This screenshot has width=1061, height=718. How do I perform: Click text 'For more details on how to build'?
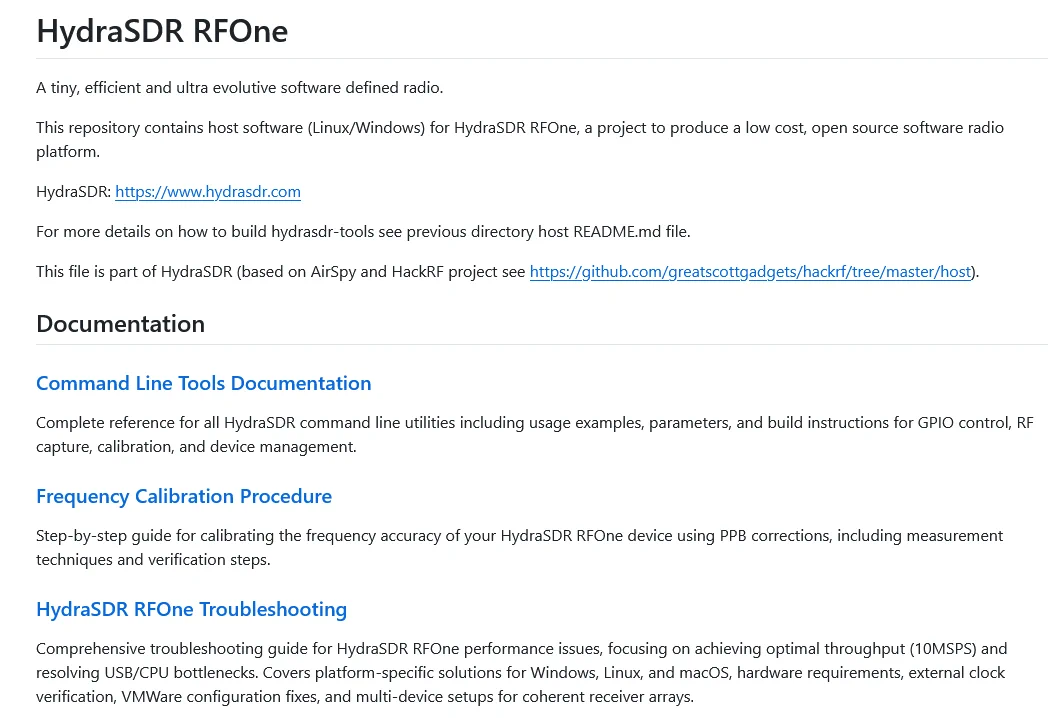(x=152, y=231)
